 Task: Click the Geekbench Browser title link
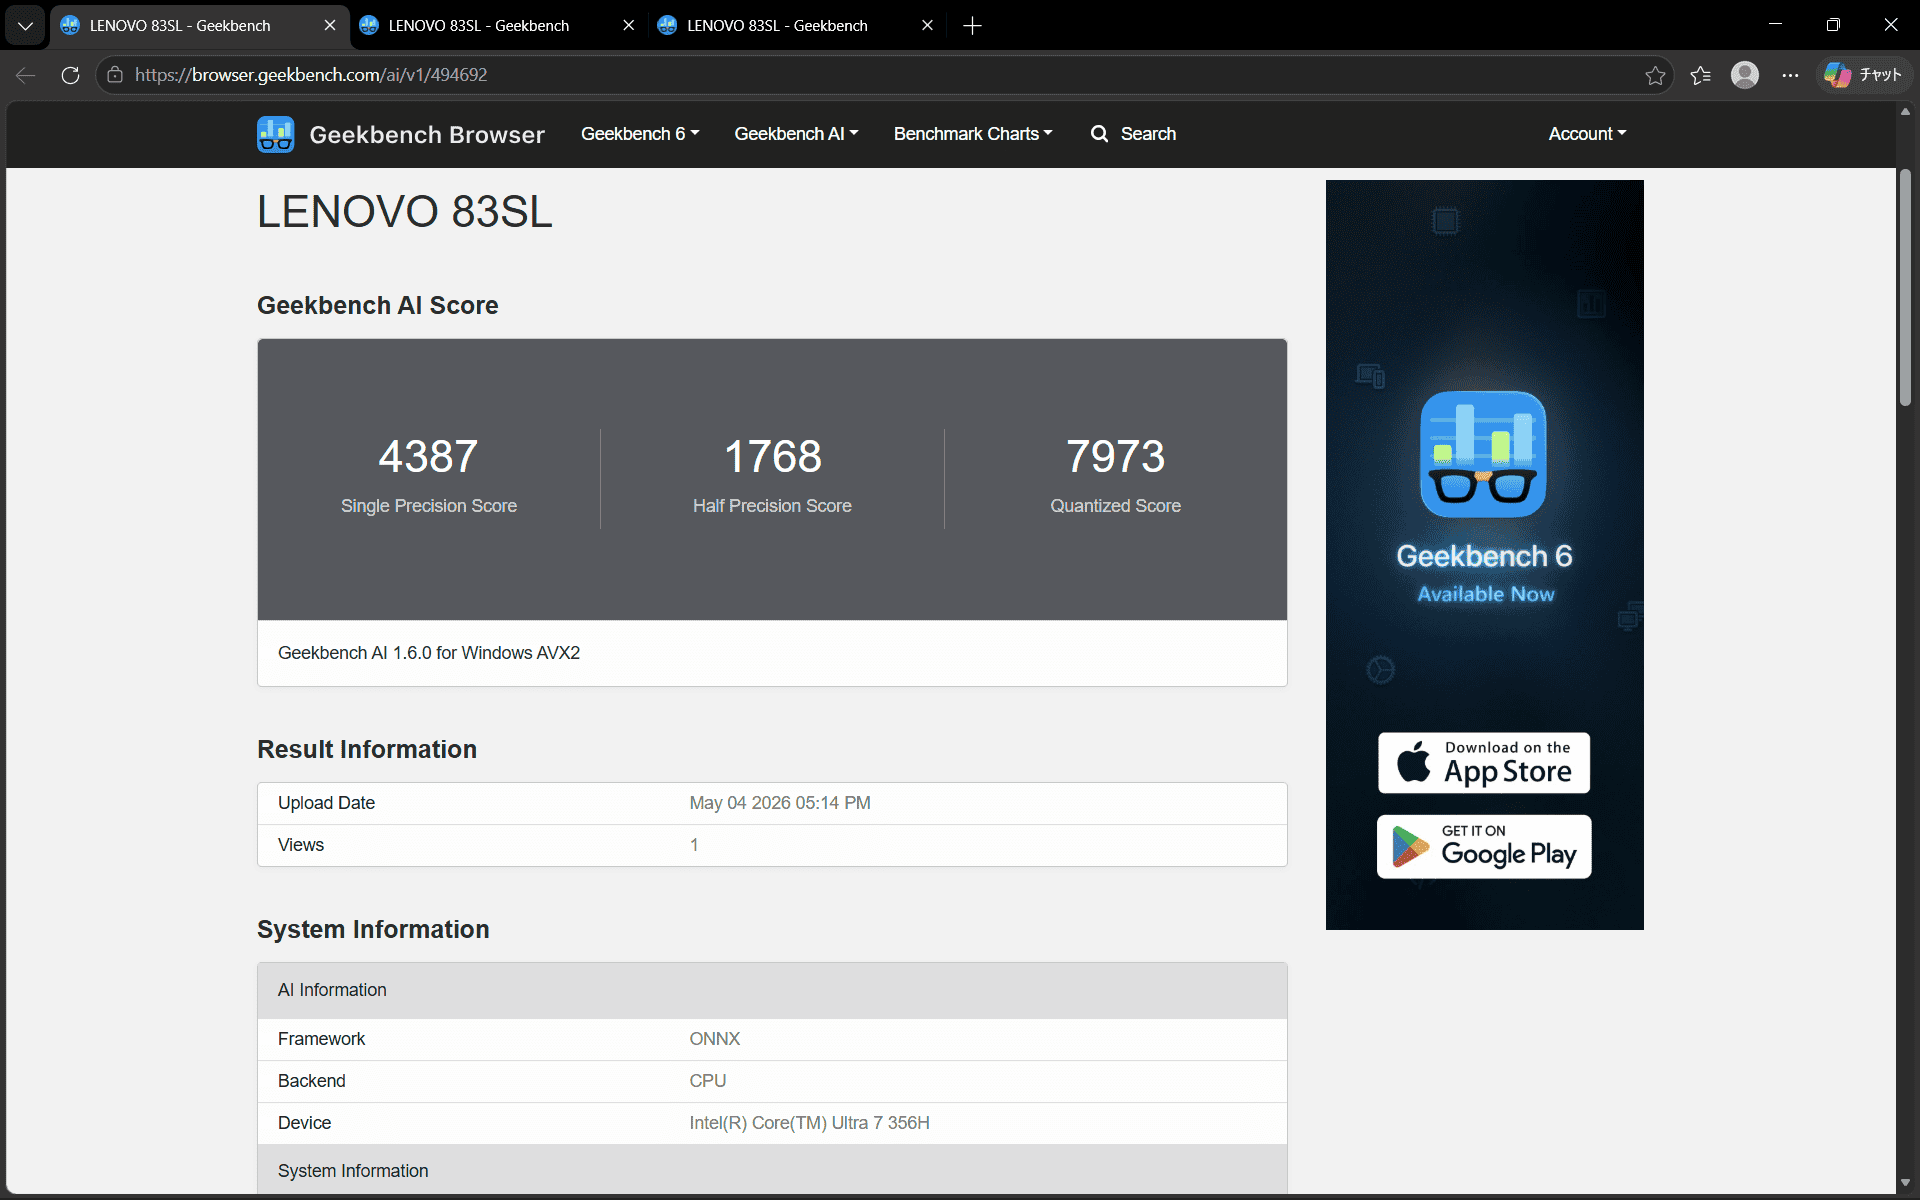[427, 135]
